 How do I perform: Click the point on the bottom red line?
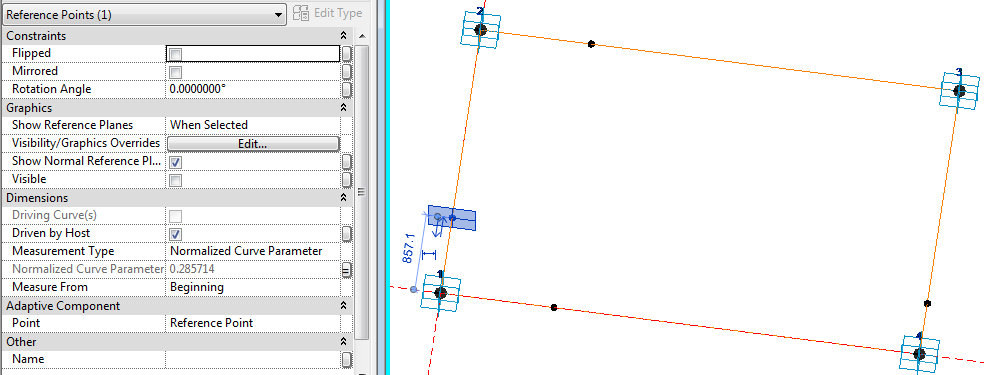point(554,307)
